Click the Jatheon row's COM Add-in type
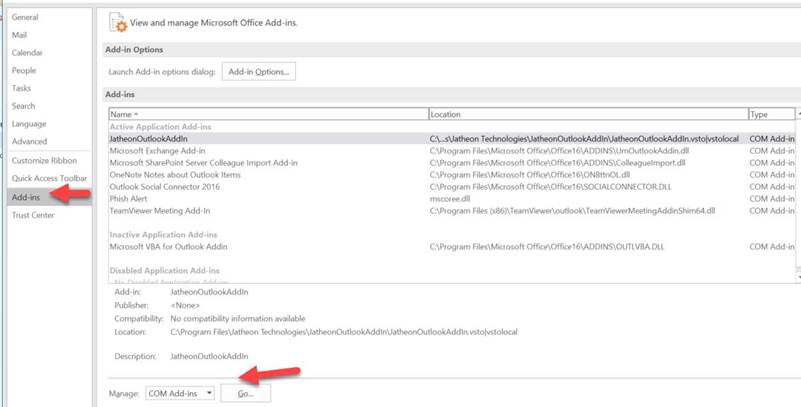 772,139
